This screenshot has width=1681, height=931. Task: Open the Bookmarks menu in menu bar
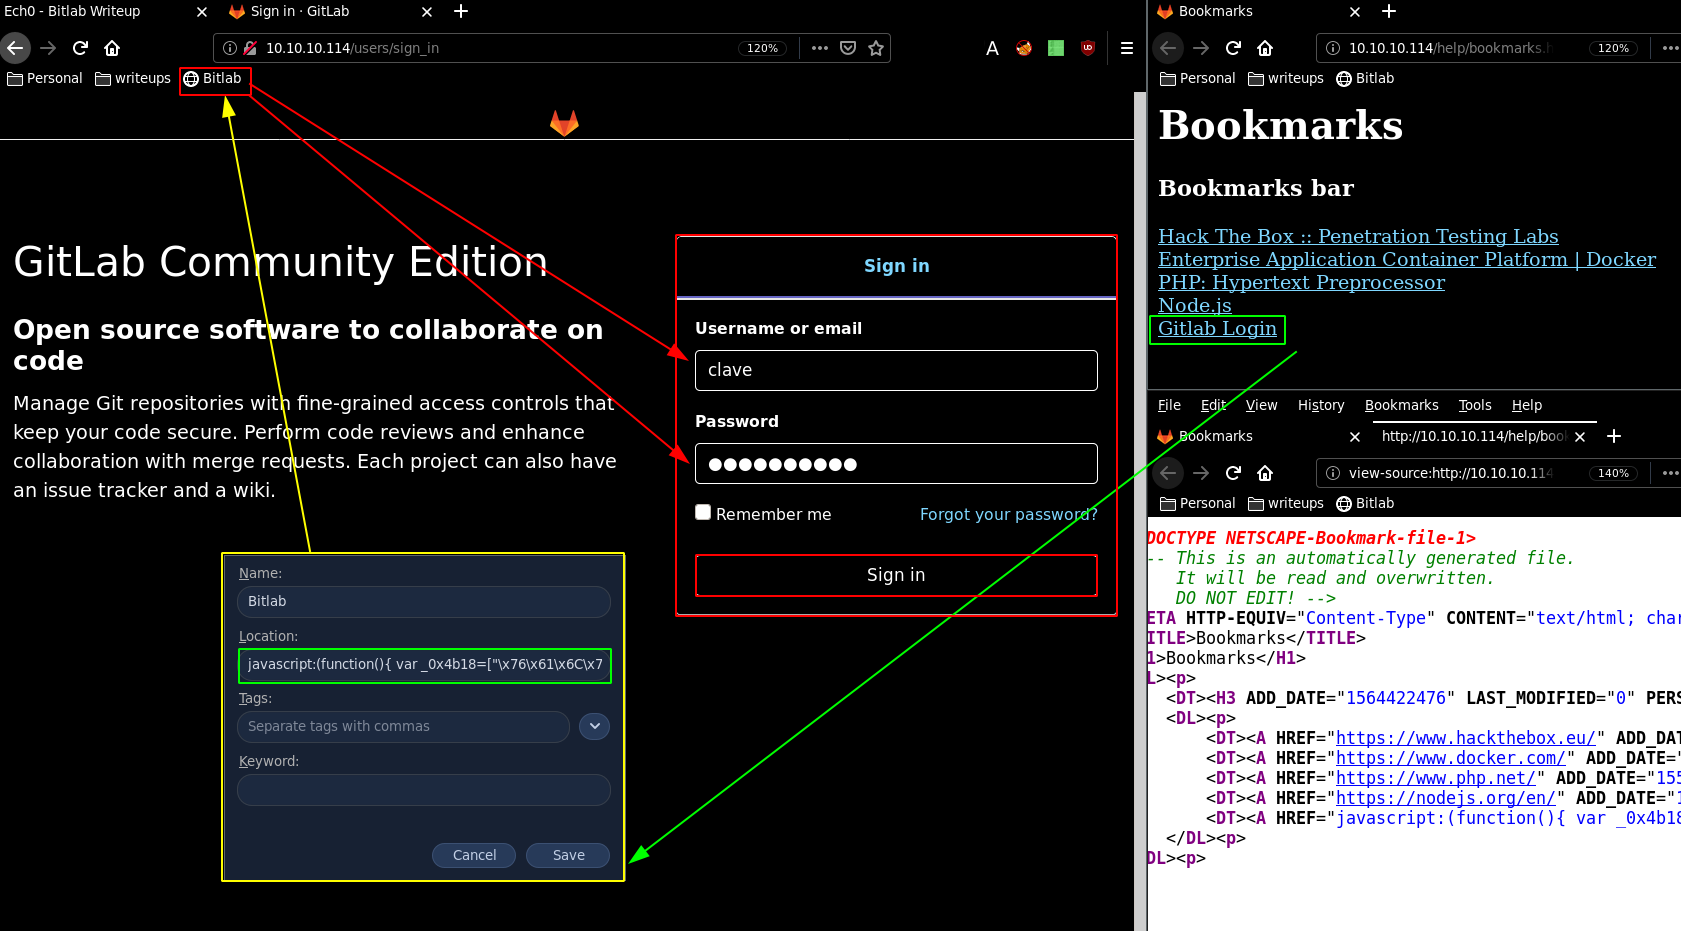click(x=1401, y=405)
